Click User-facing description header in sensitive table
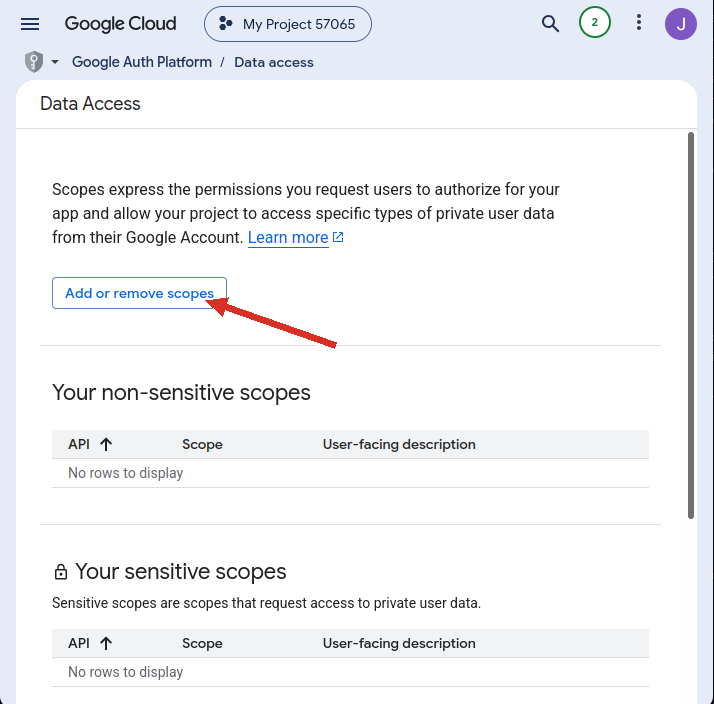The height and width of the screenshot is (704, 714). click(399, 643)
